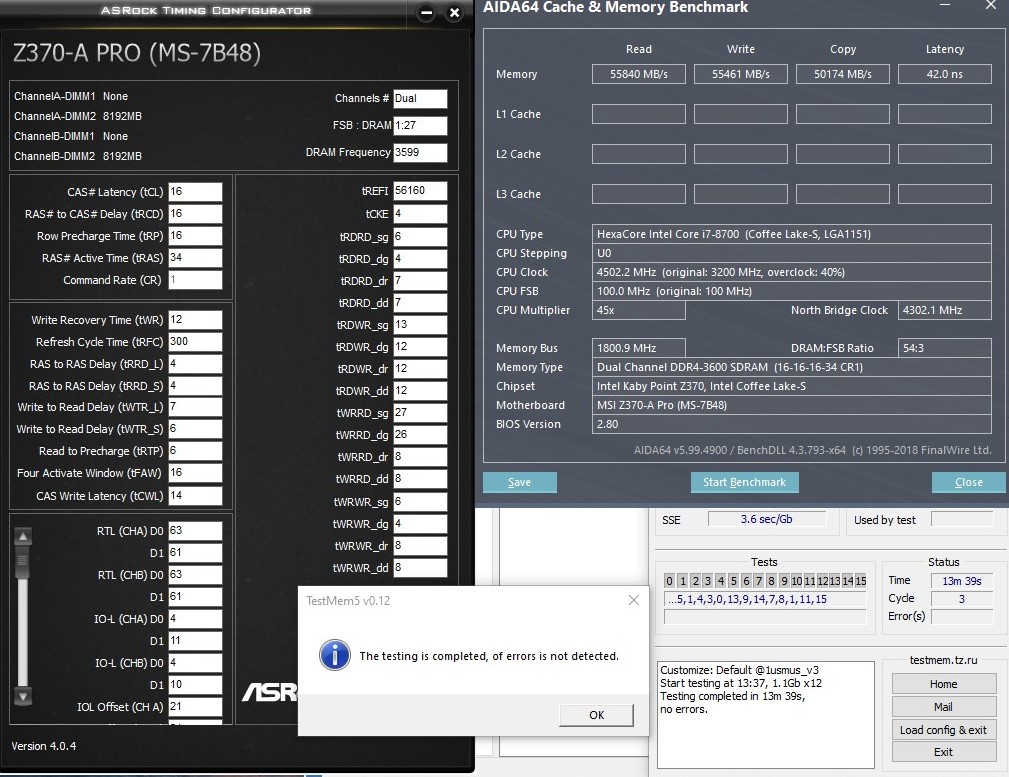Click the DRAM:FSB Ratio value 54:3
Viewport: 1009px width, 777px height.
(x=944, y=348)
